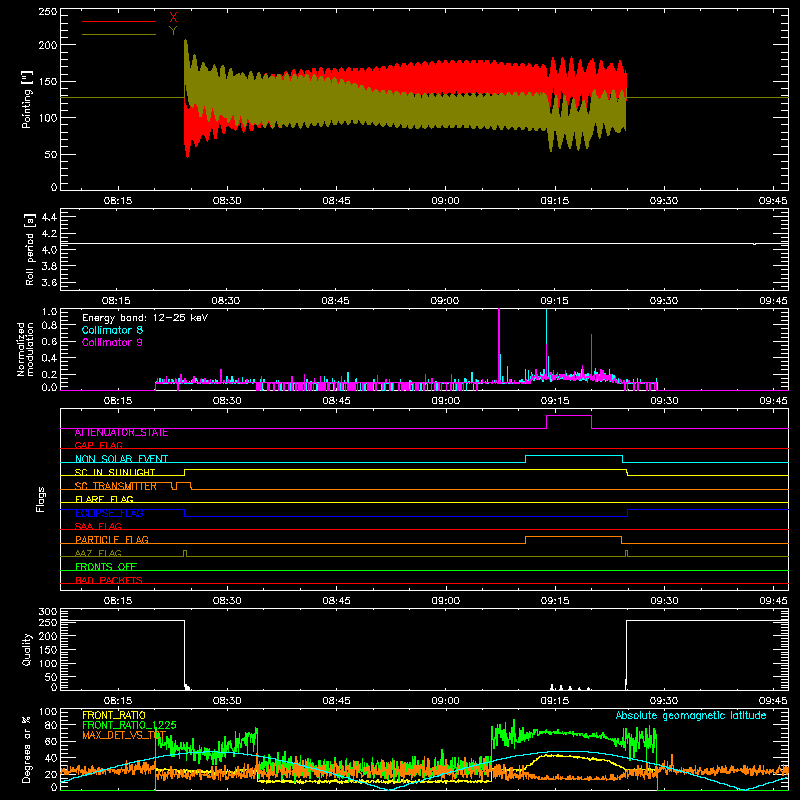Click 'Absolute geomagnetic latitude' legend text

pyautogui.click(x=691, y=716)
